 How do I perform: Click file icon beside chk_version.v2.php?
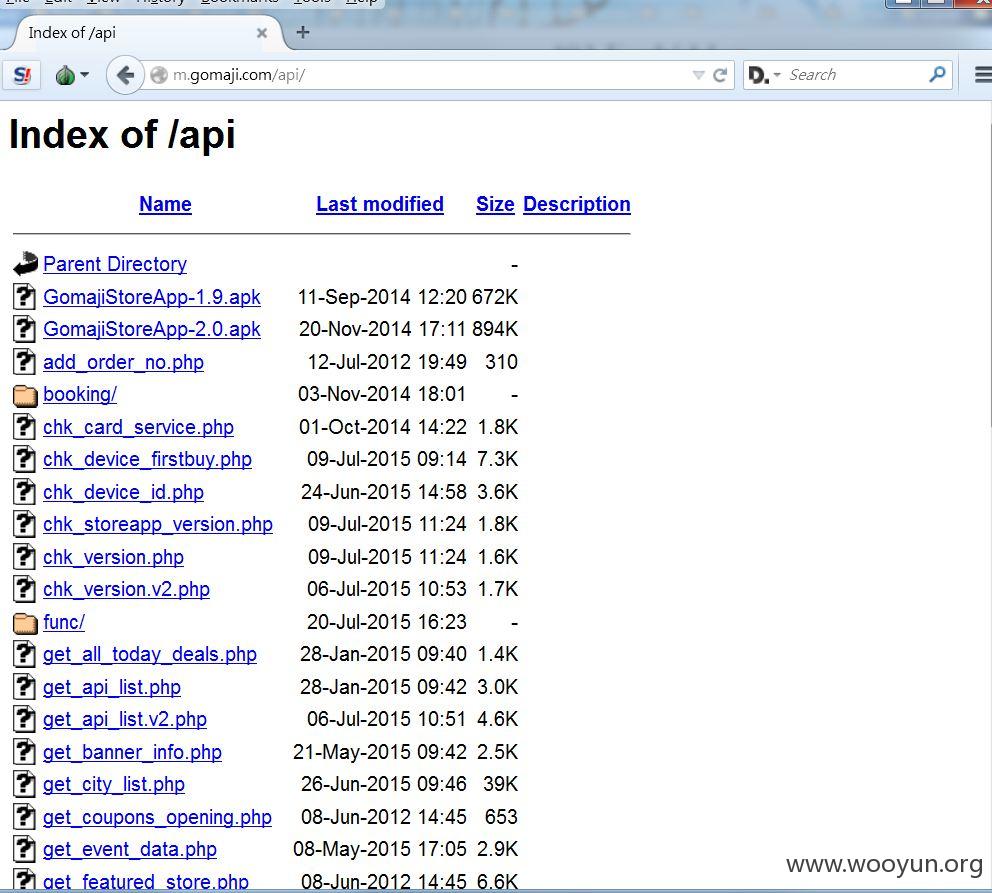point(25,589)
